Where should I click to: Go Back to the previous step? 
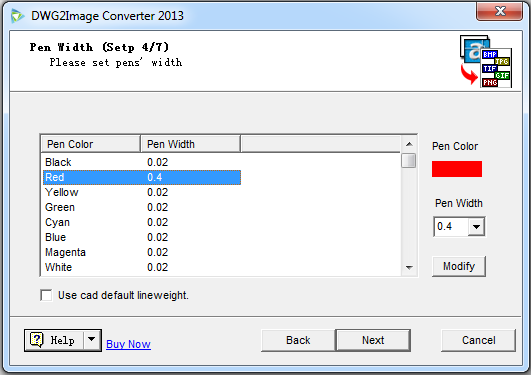click(x=298, y=340)
